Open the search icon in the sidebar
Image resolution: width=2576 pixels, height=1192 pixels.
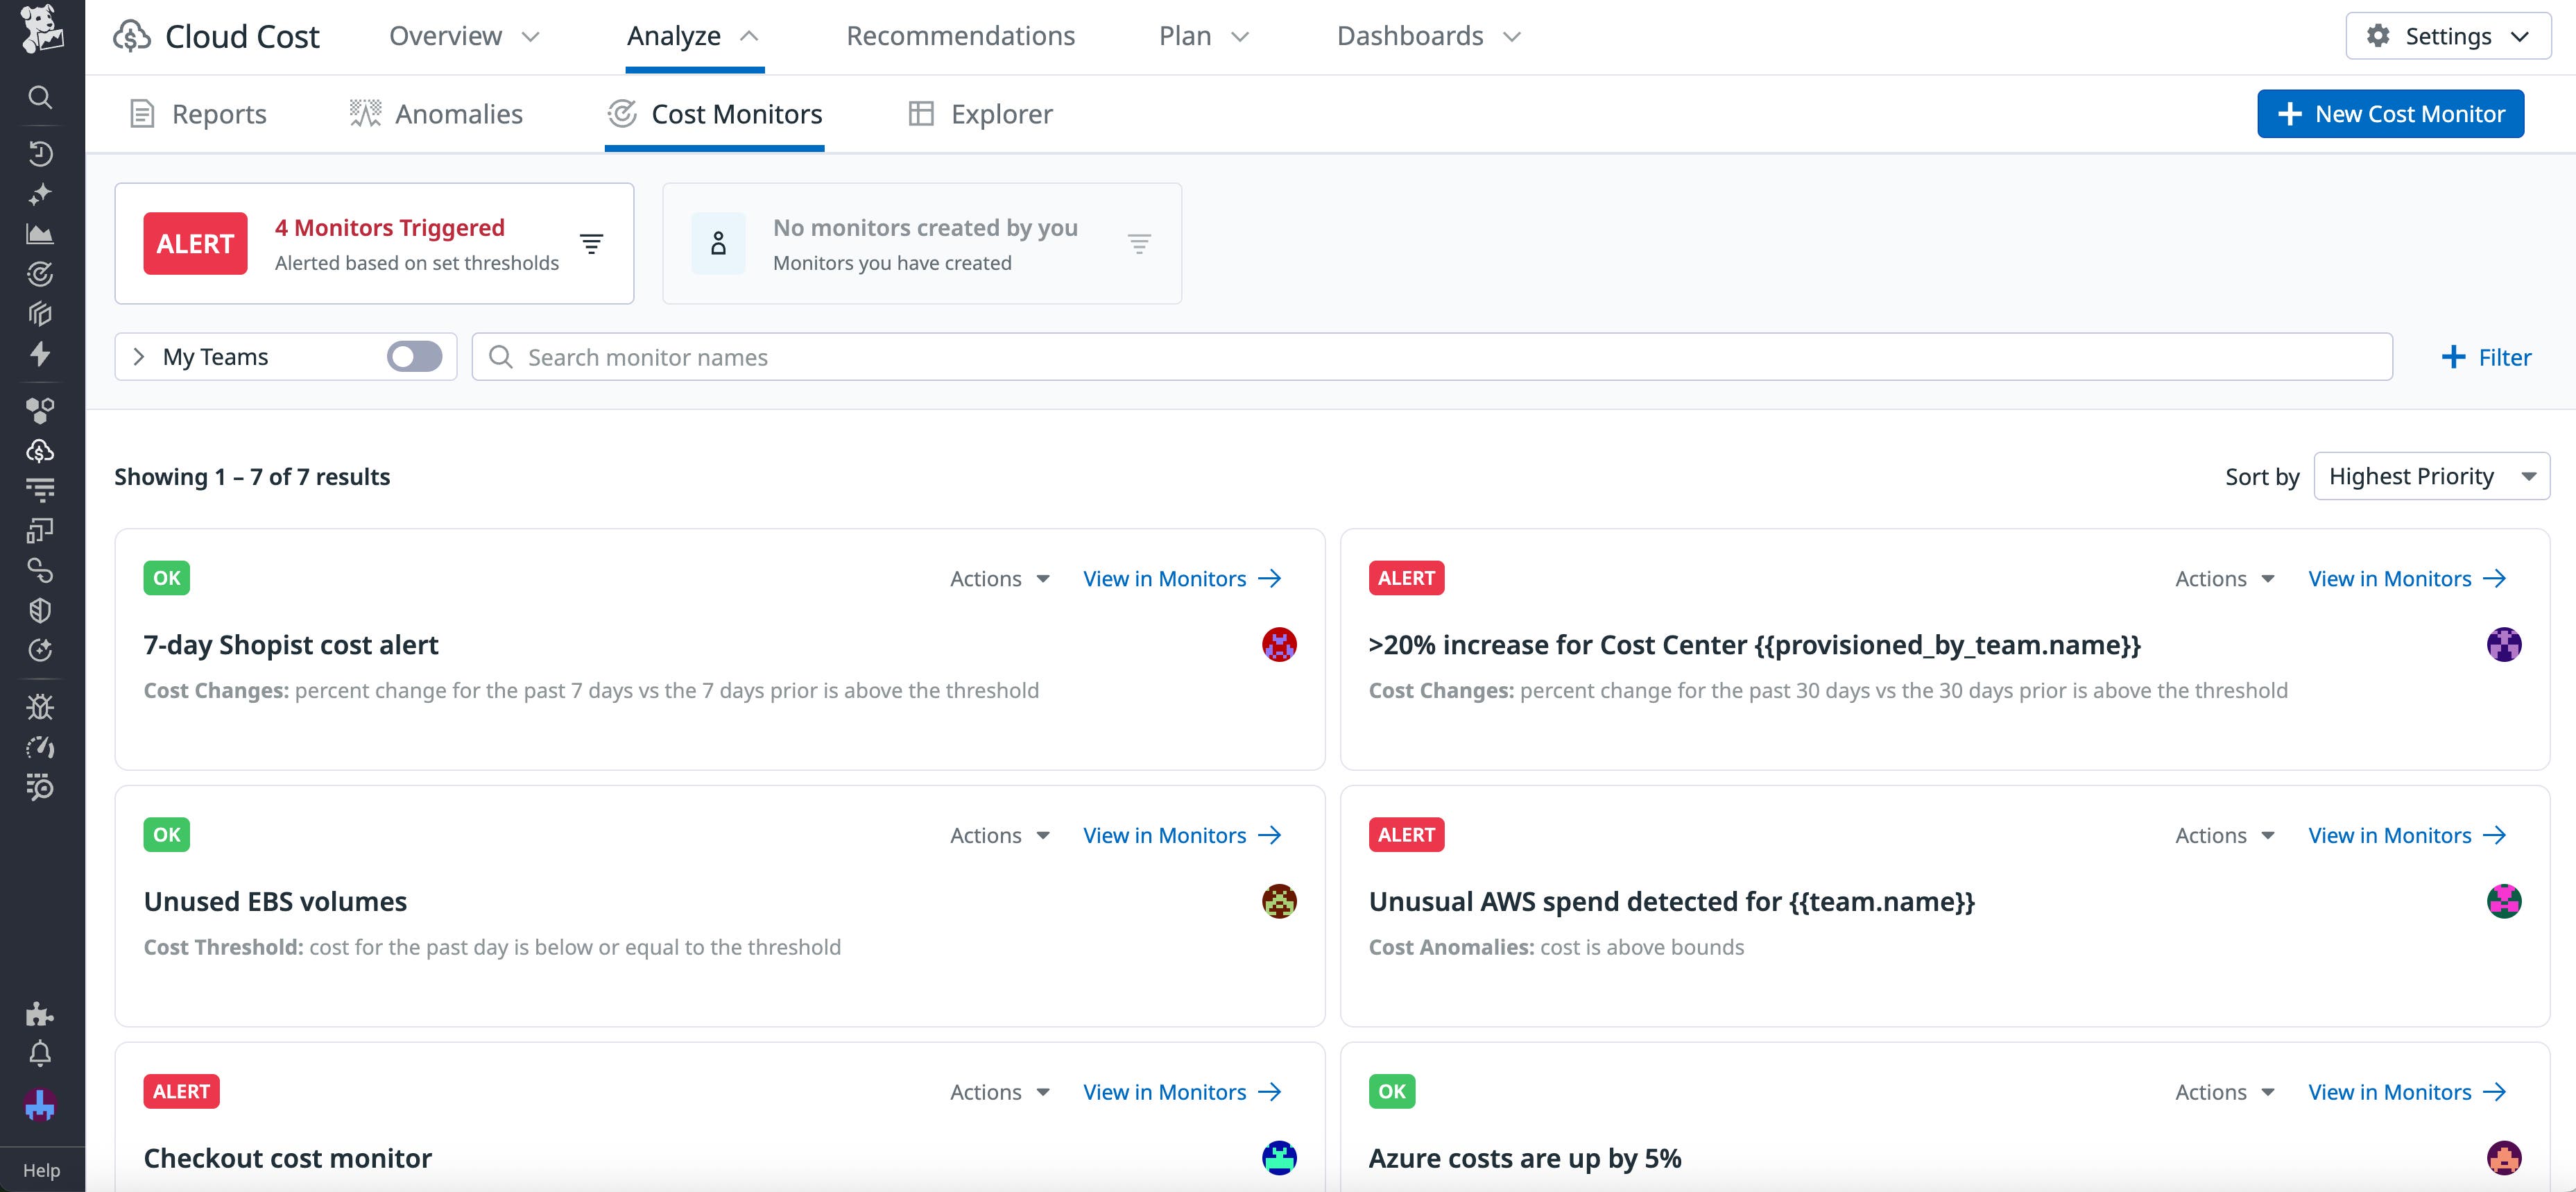coord(40,97)
